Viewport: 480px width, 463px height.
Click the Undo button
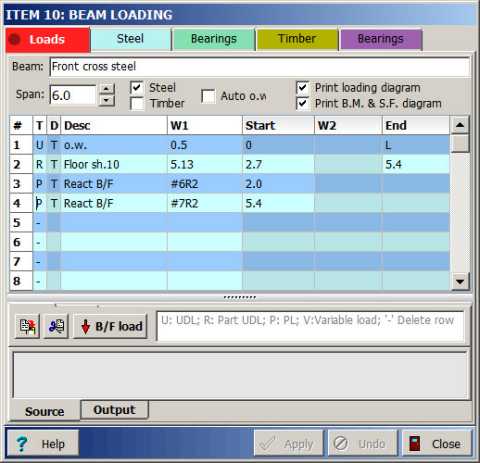362,444
